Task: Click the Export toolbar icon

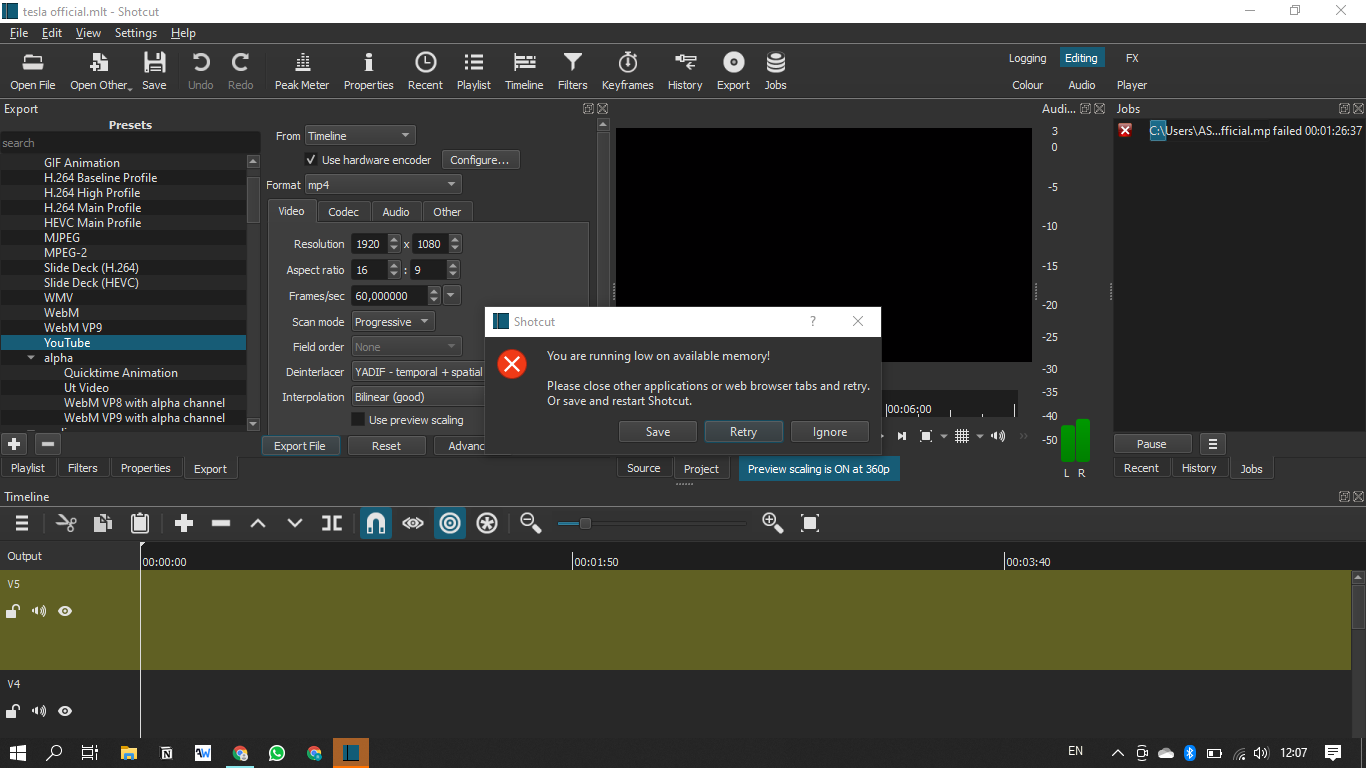Action: click(733, 72)
